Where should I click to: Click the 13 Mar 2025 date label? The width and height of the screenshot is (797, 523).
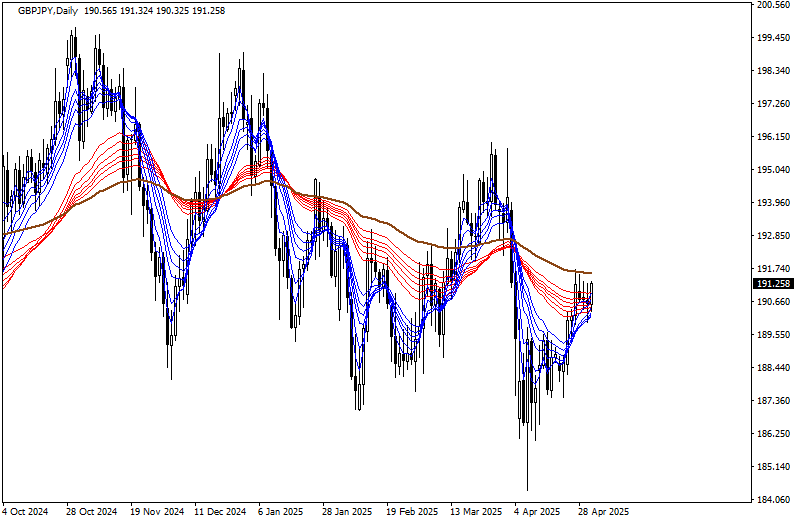(x=476, y=512)
